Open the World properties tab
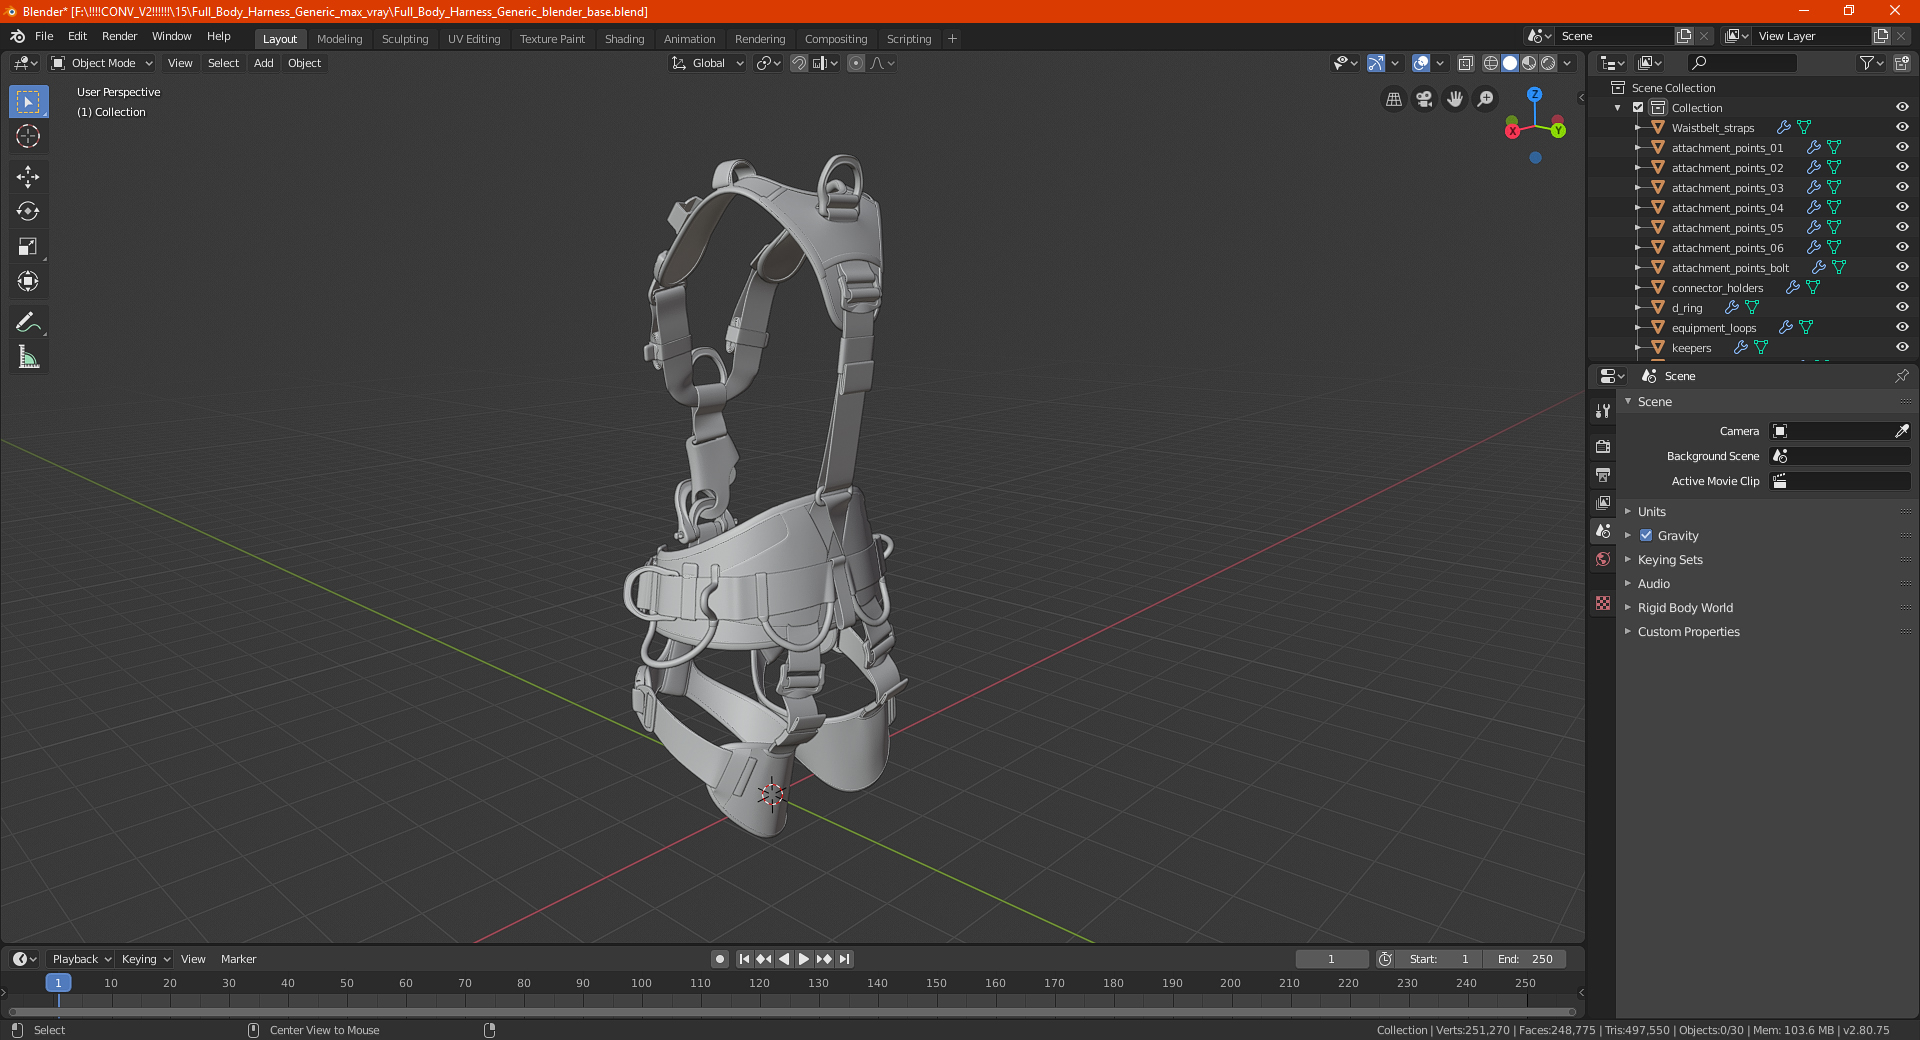 coord(1603,559)
